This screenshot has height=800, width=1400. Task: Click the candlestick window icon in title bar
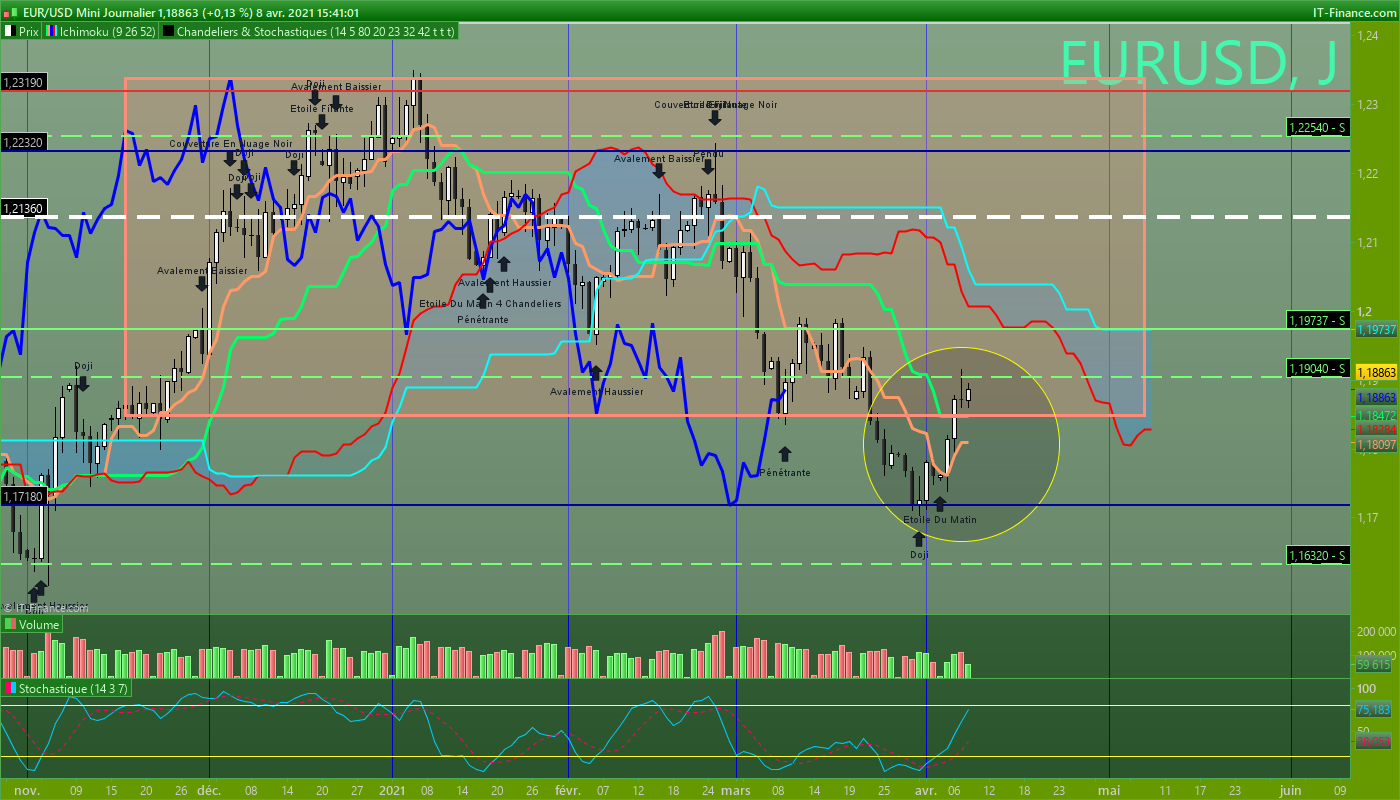(10, 12)
